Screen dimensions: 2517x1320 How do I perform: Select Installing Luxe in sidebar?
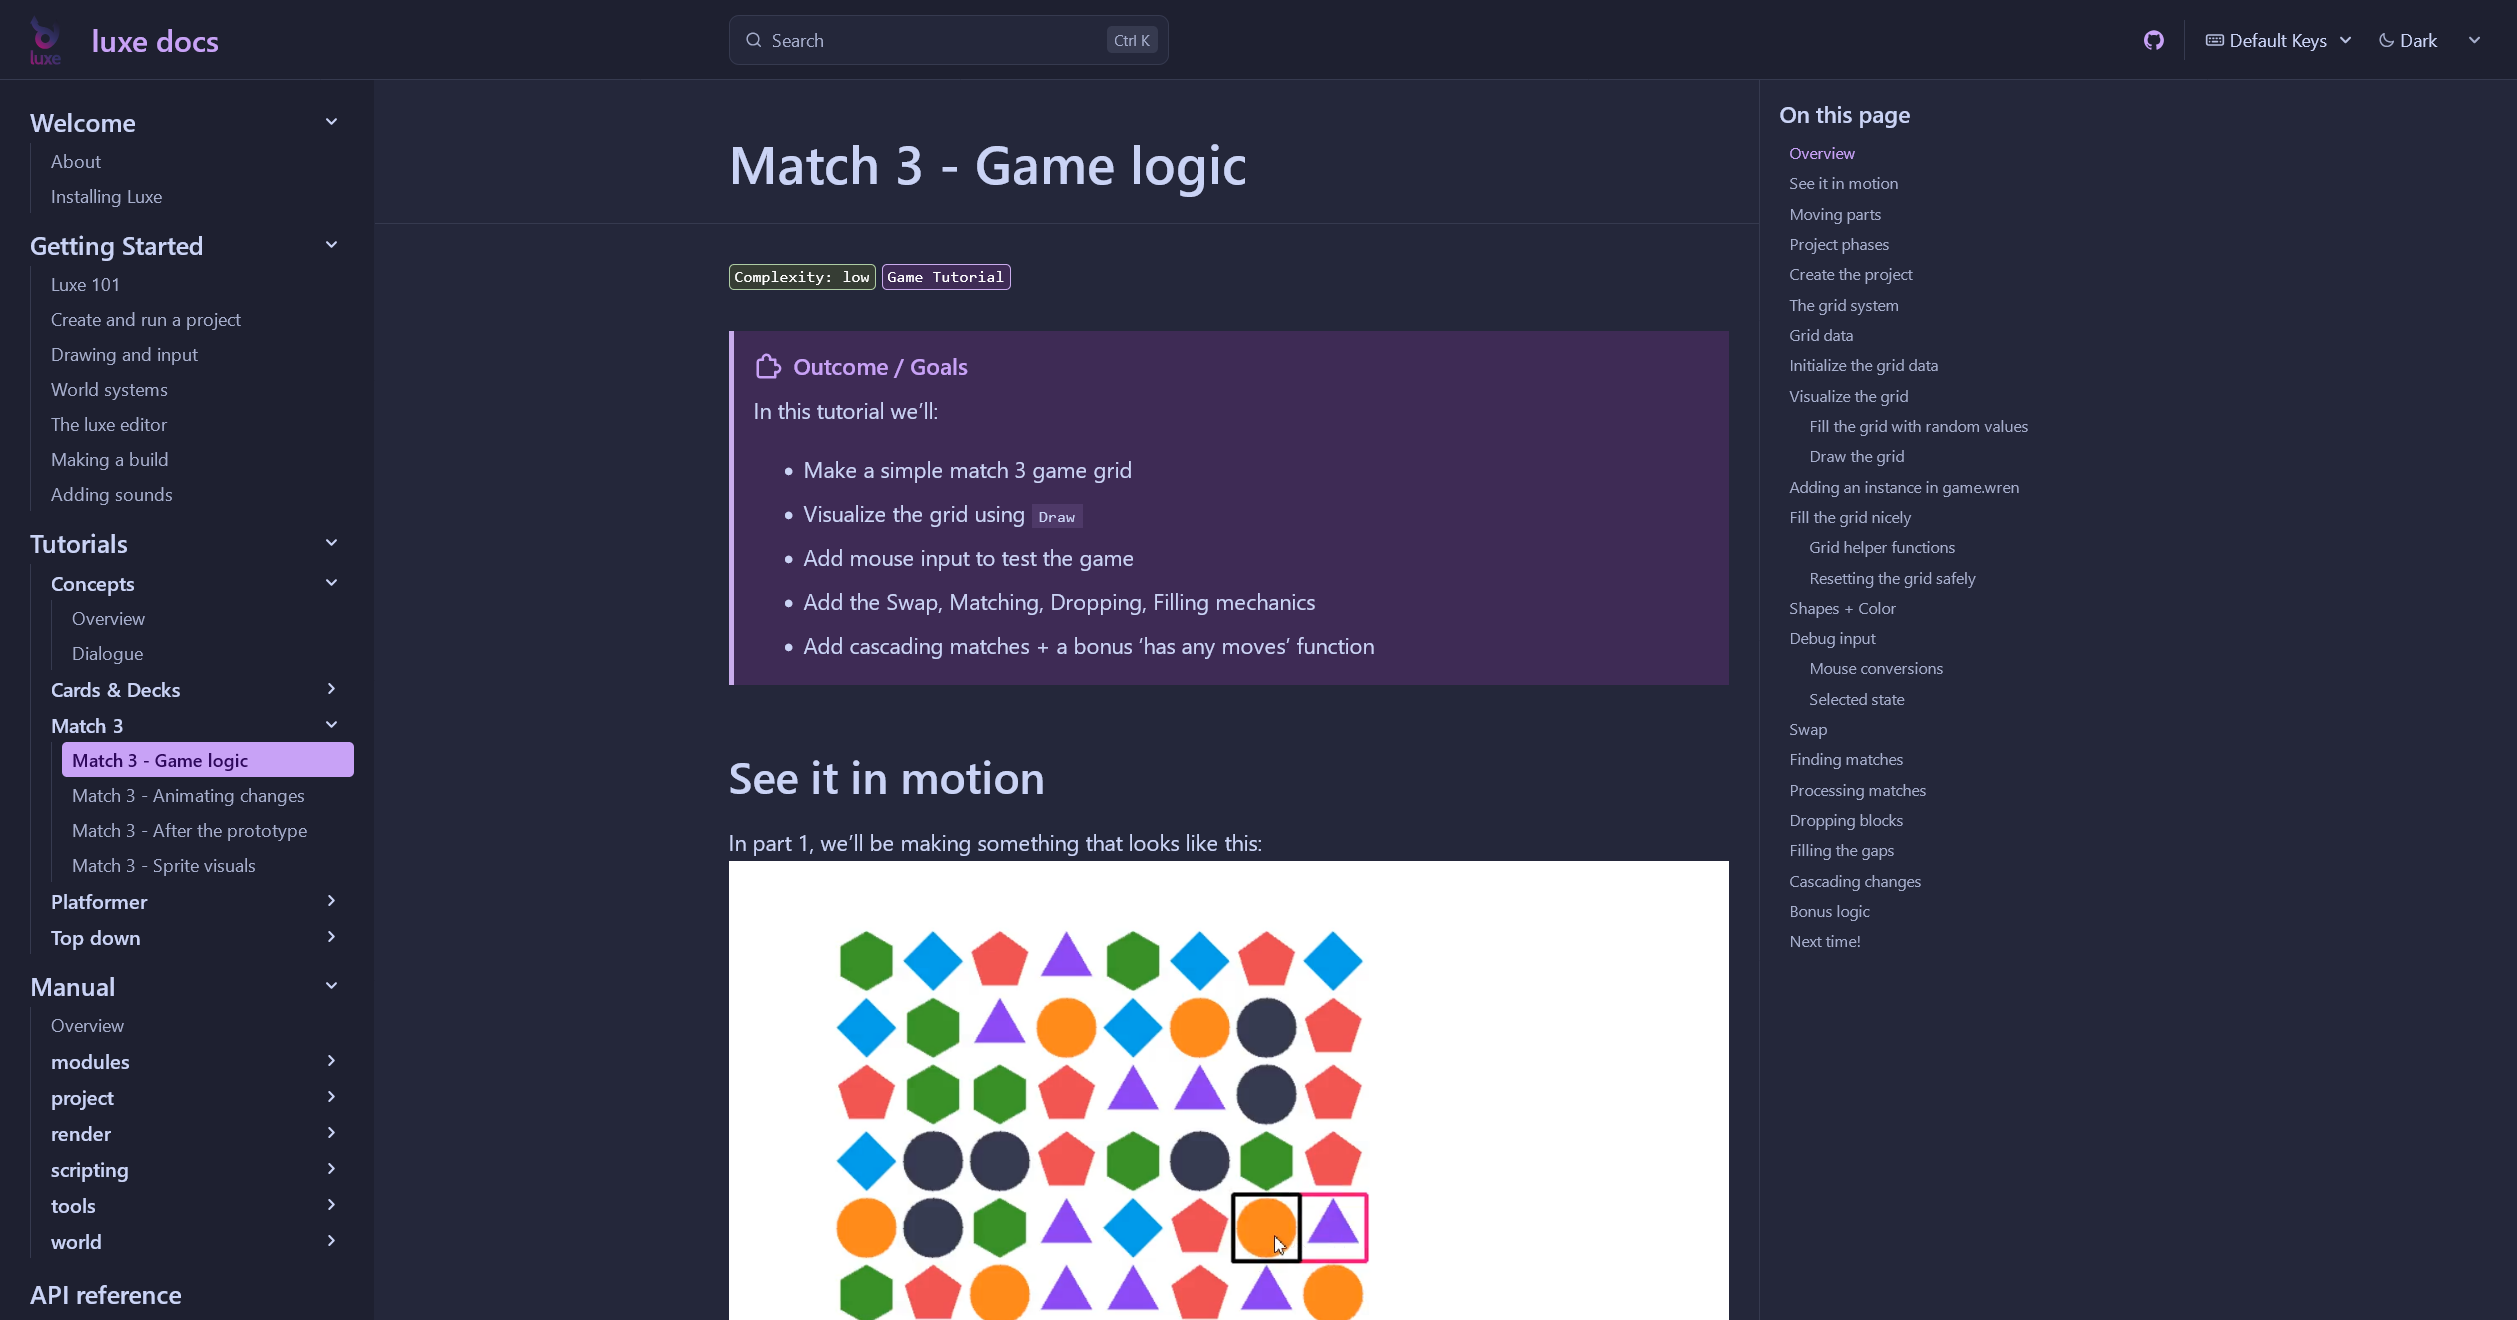coord(106,196)
